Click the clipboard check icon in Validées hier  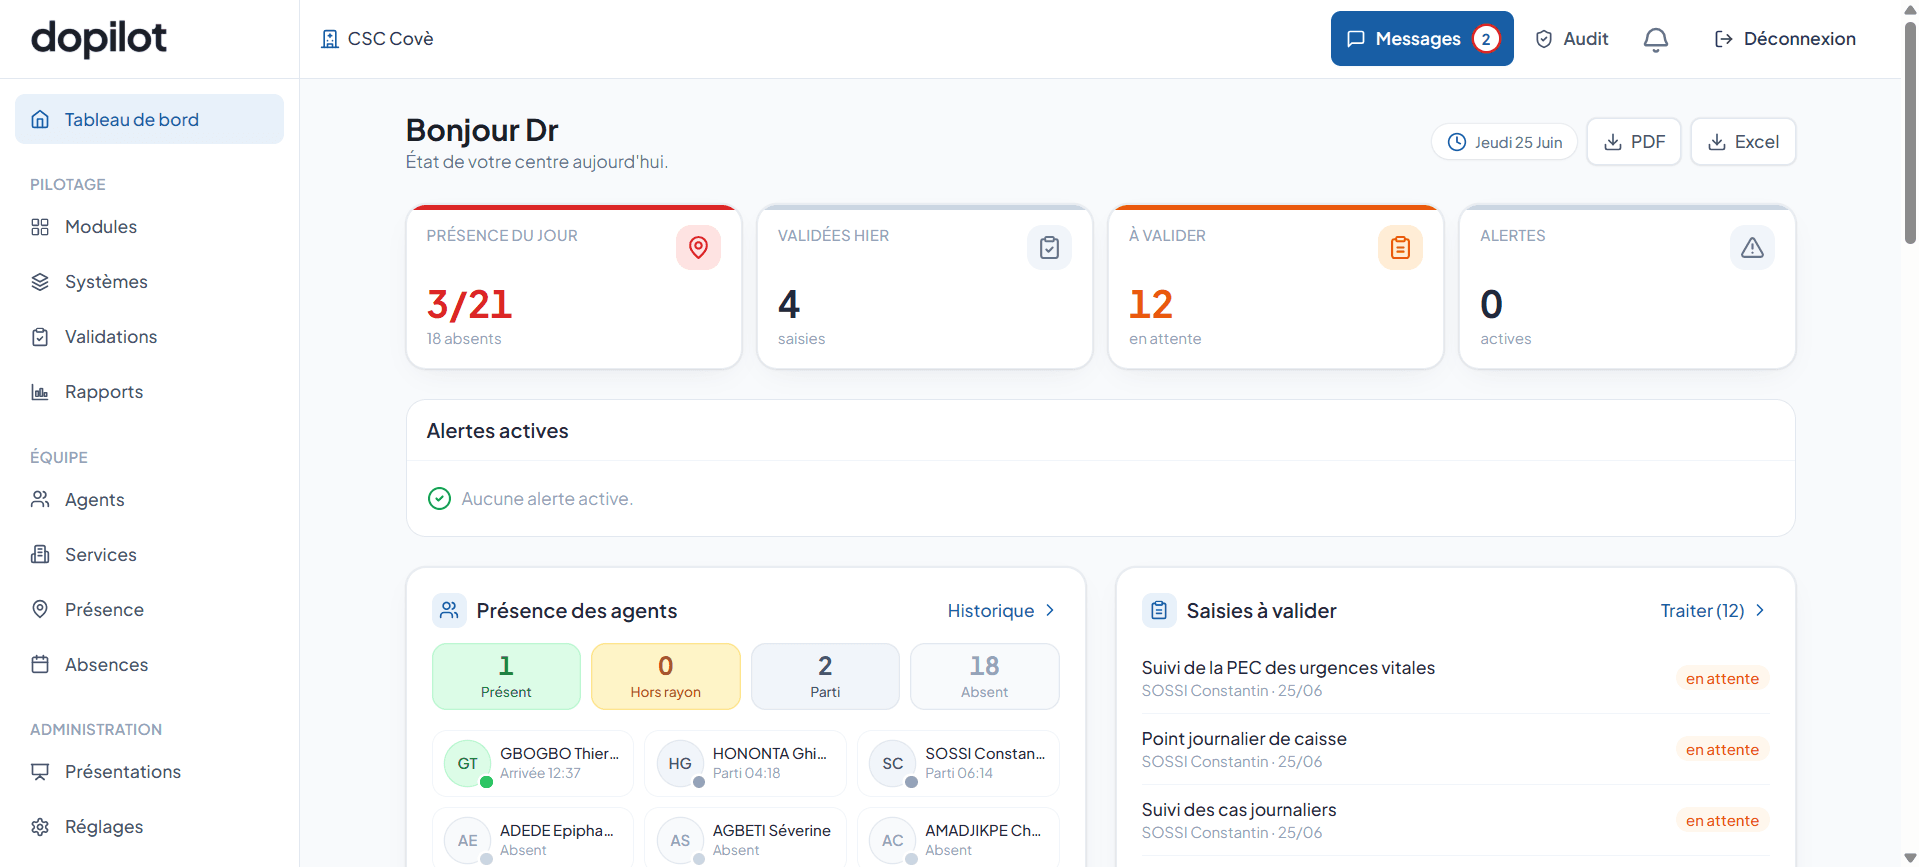tap(1049, 247)
